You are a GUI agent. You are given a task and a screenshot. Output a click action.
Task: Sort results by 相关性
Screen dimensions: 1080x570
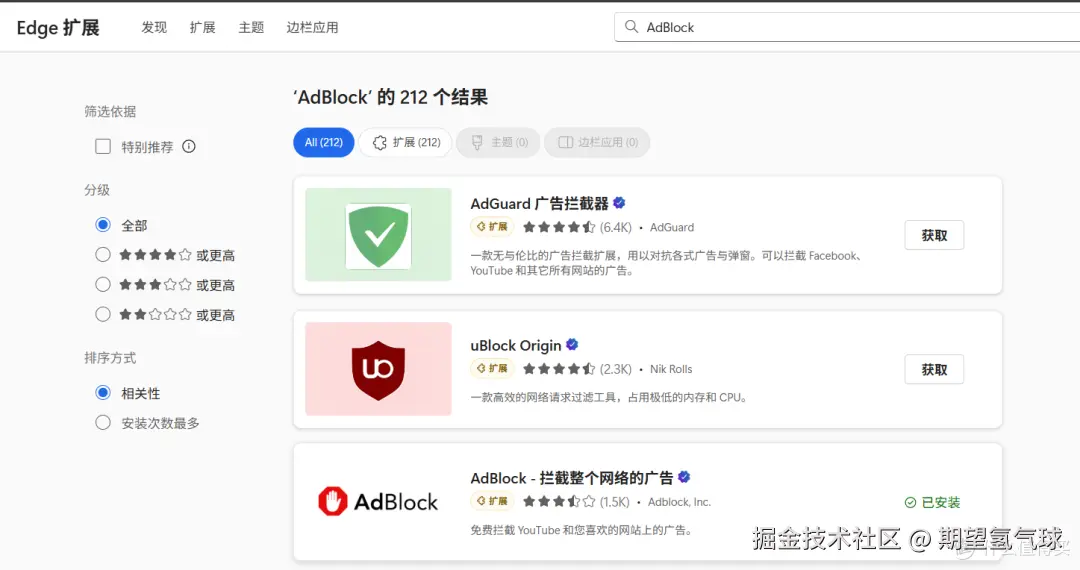pos(103,393)
